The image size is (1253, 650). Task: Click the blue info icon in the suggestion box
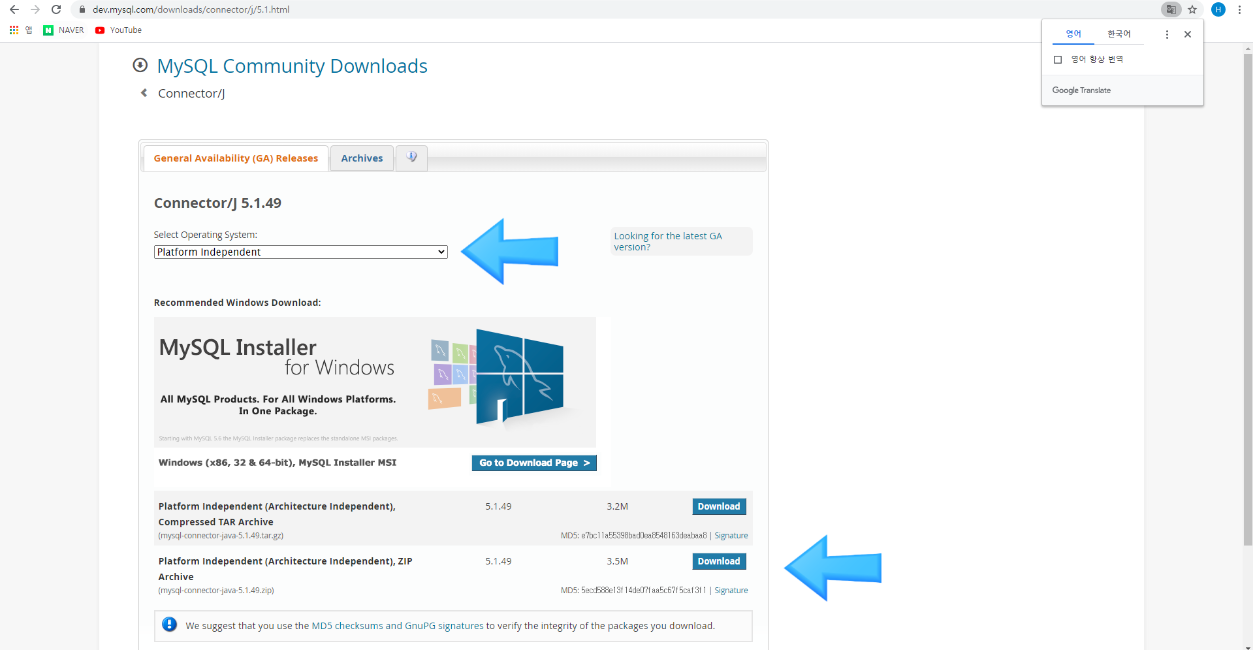[x=169, y=626]
